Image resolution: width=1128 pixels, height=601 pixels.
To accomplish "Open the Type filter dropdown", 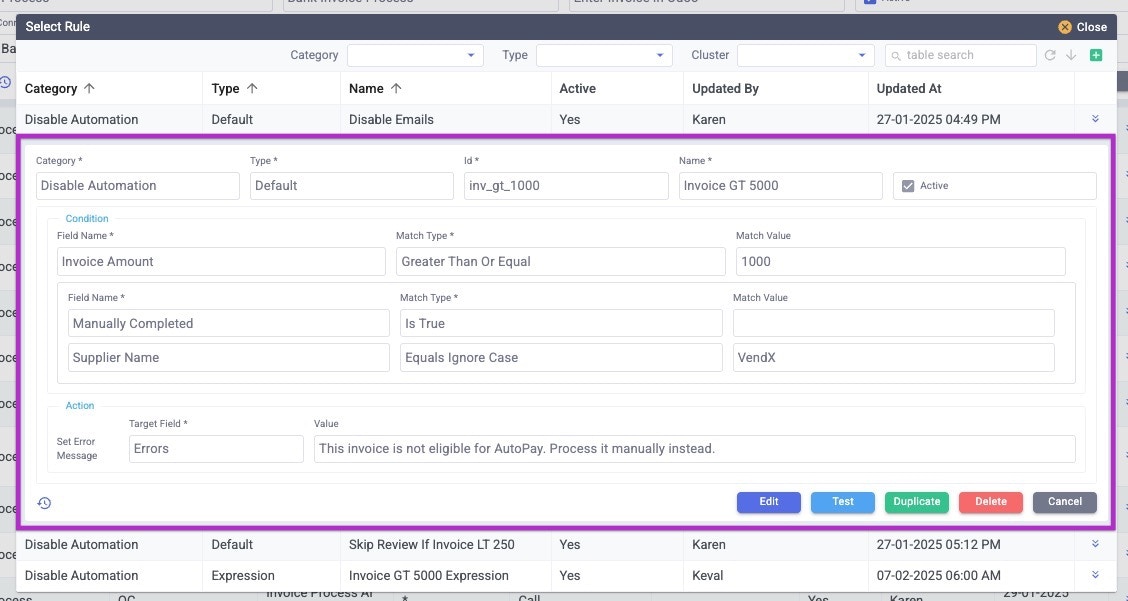I will tap(604, 55).
